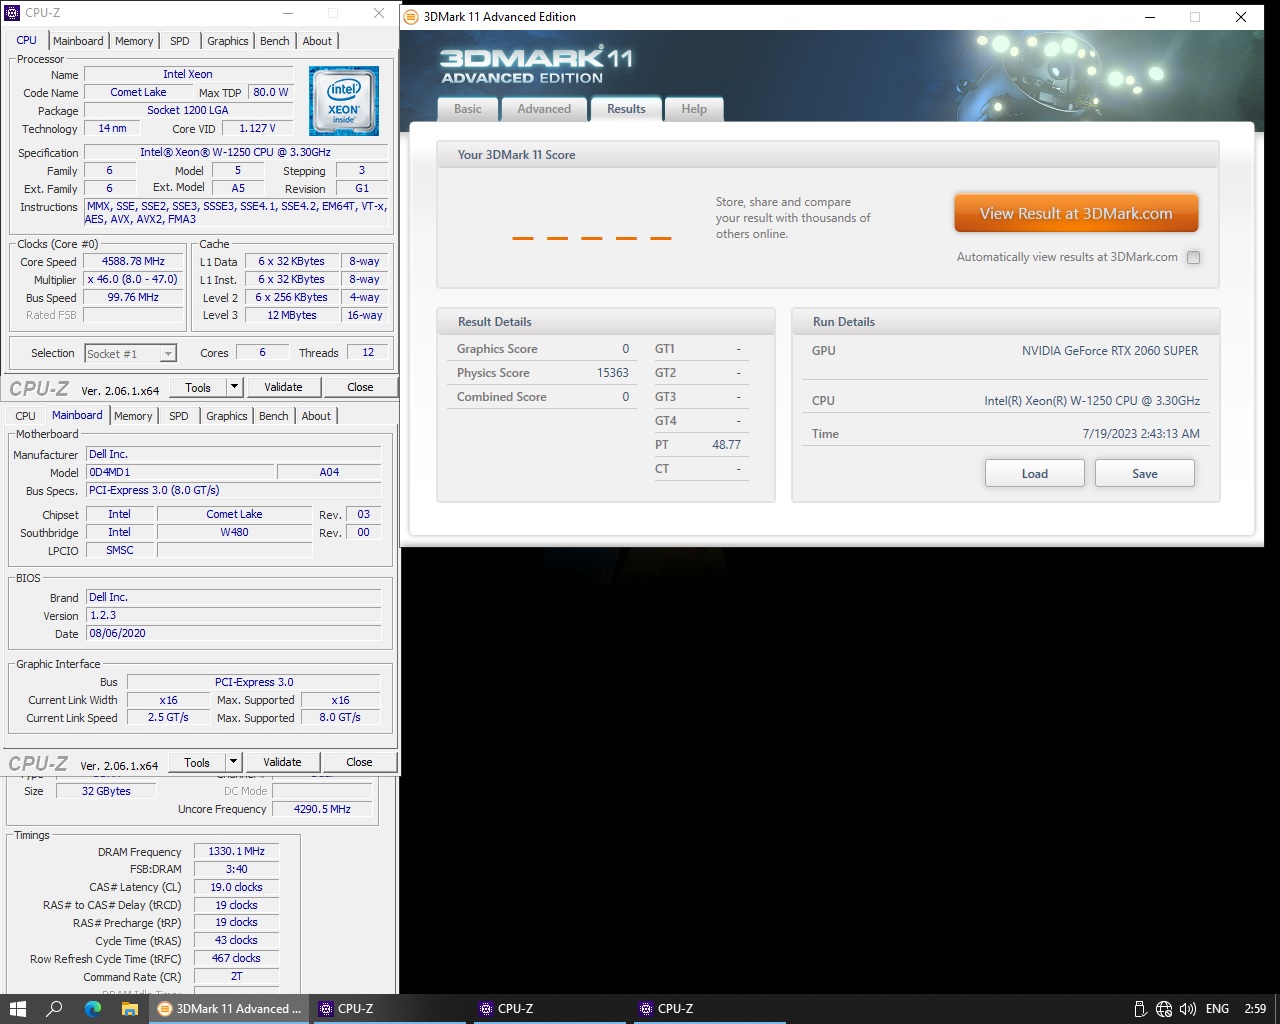
Task: Open Memory tab in the motherboard CPU-Z window
Action: [133, 416]
